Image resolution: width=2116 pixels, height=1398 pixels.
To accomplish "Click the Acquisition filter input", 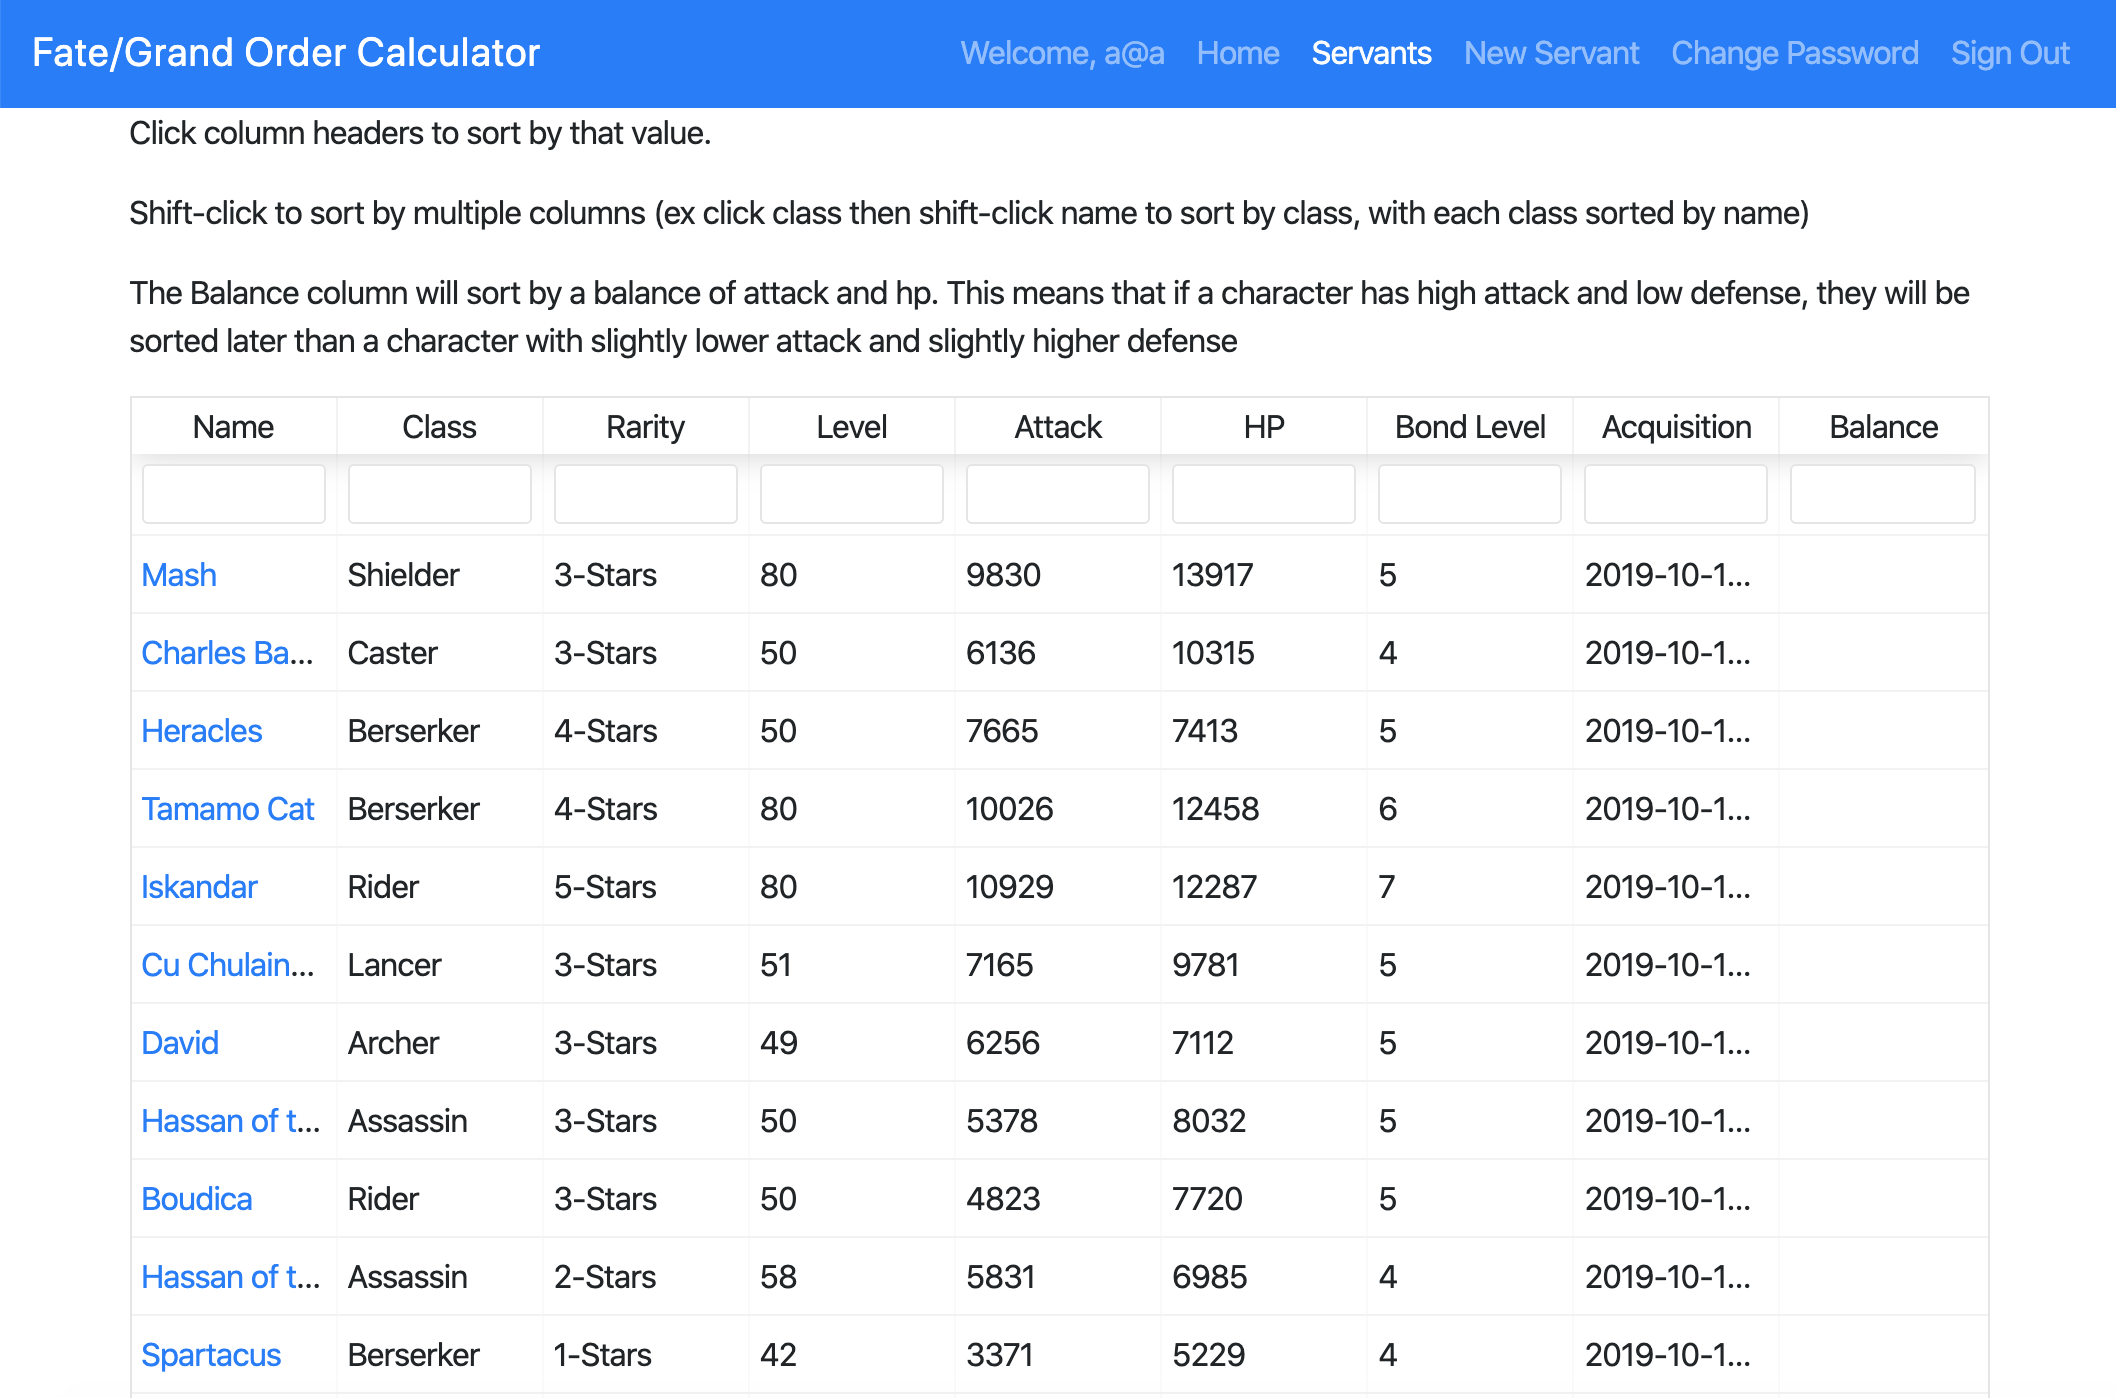I will [x=1675, y=494].
